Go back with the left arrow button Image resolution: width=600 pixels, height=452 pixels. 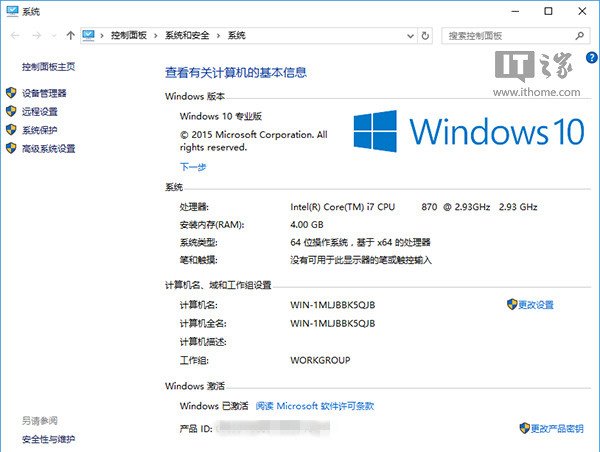tap(15, 36)
